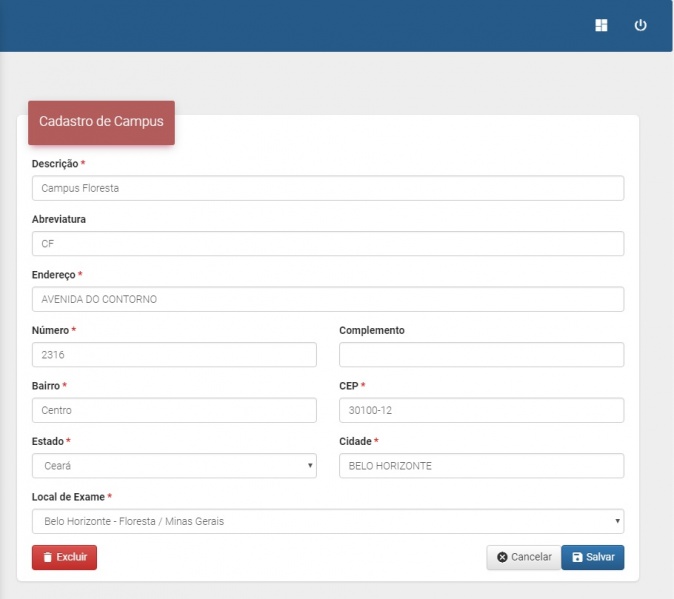Expand the Local de Exame dropdown
Screen dimensions: 674x599
coord(327,521)
